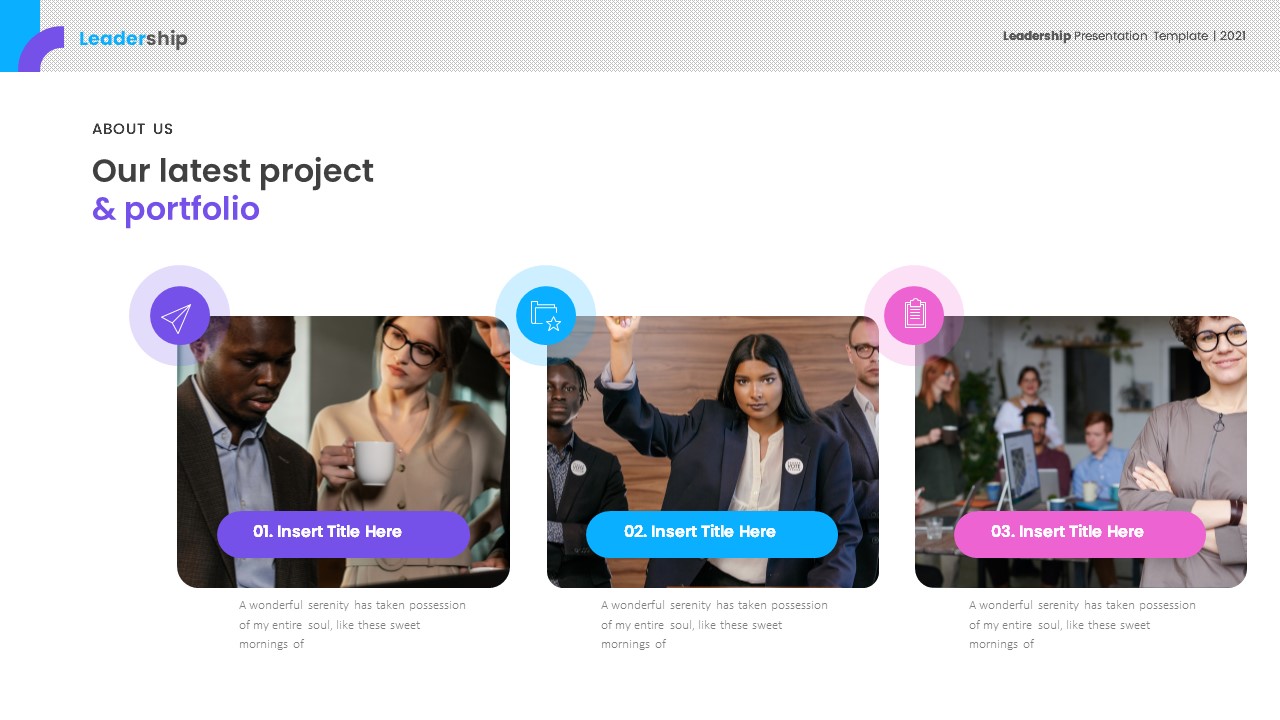Viewport: 1280px width, 720px height.
Task: Open the photo of woman with crossed arms
Action: click(x=1080, y=420)
